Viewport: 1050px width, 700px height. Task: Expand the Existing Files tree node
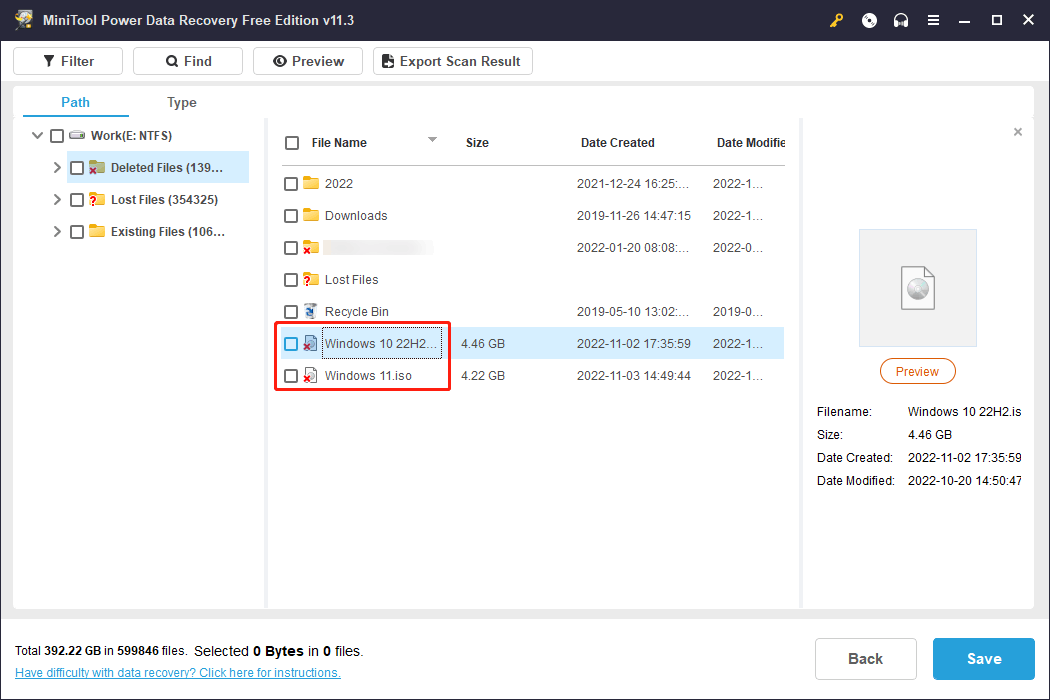[x=57, y=231]
